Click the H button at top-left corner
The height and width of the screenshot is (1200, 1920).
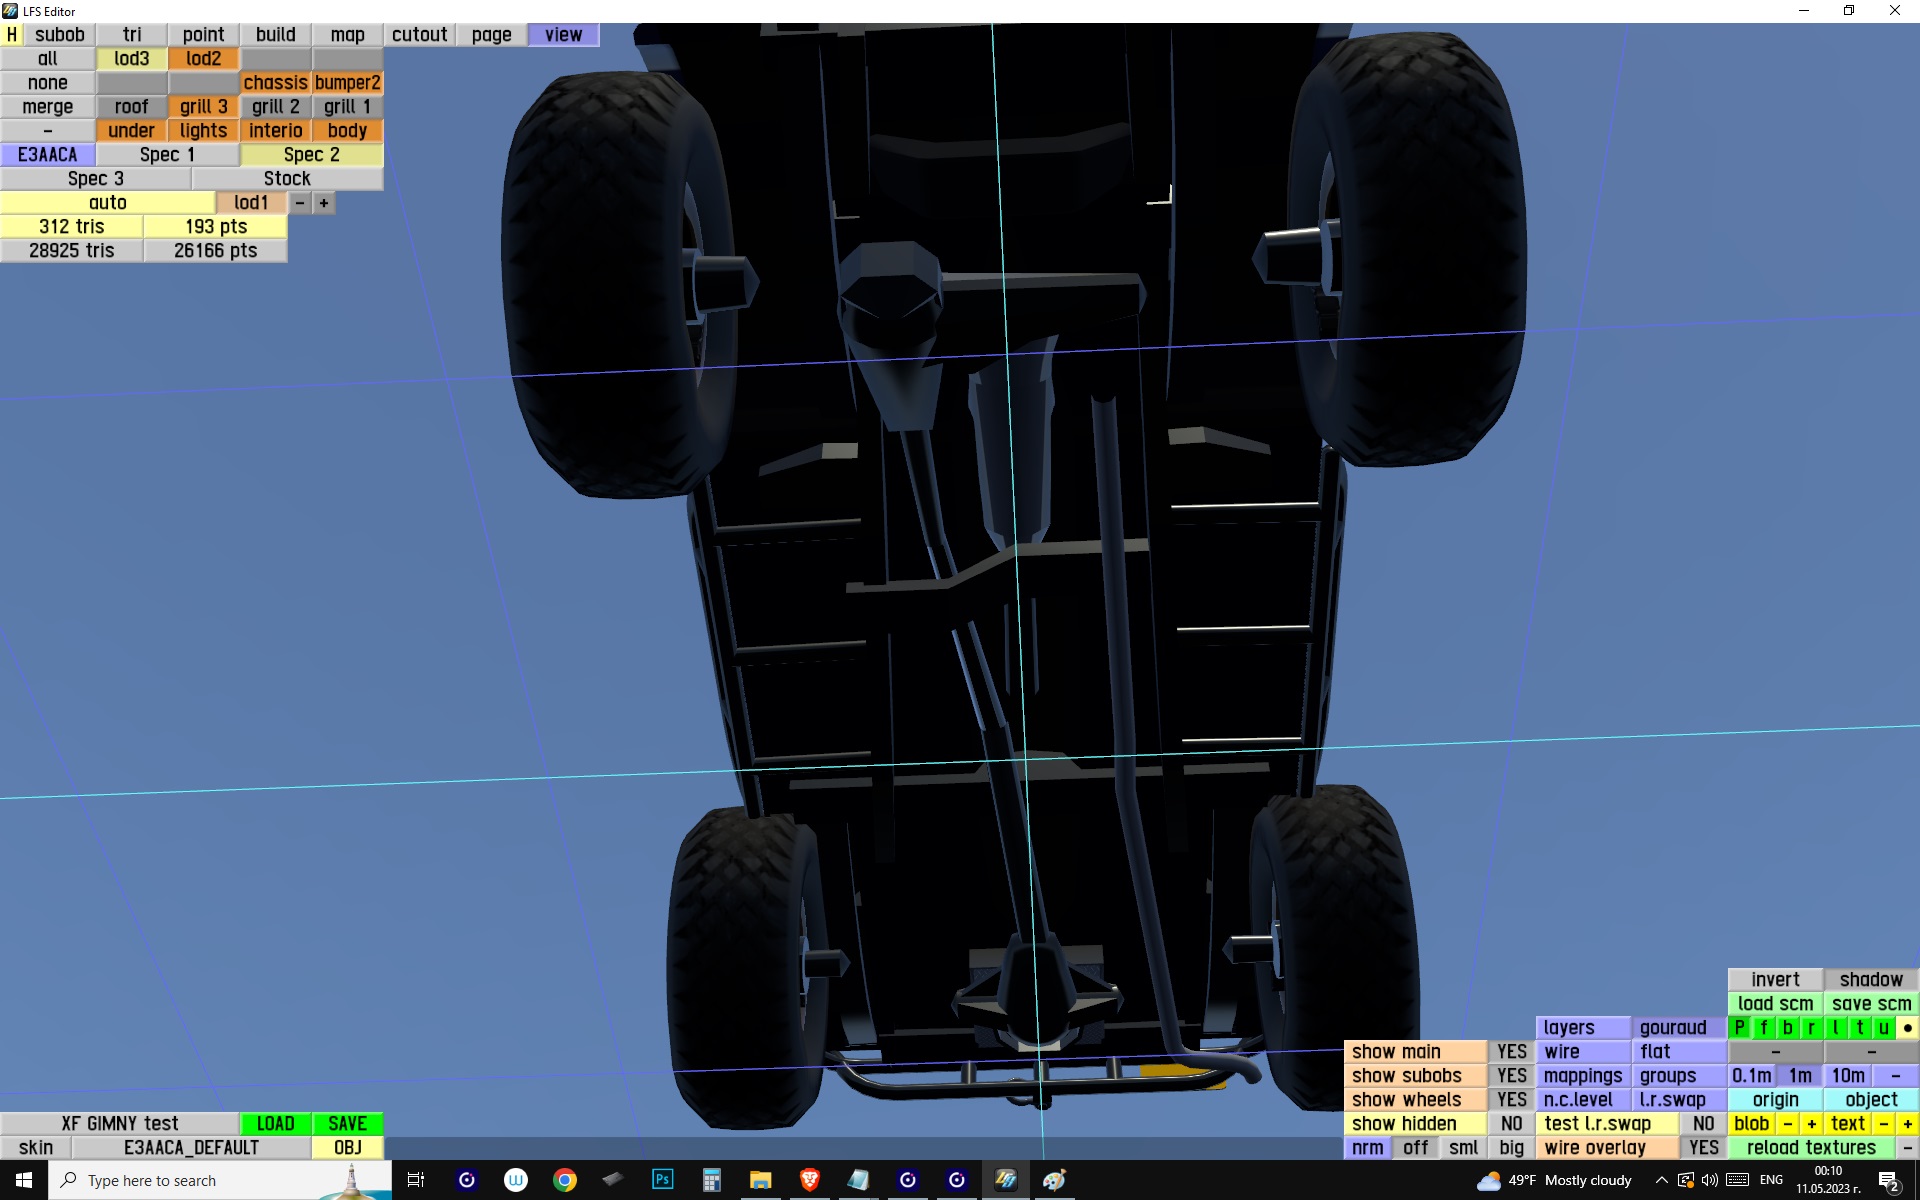(x=11, y=34)
